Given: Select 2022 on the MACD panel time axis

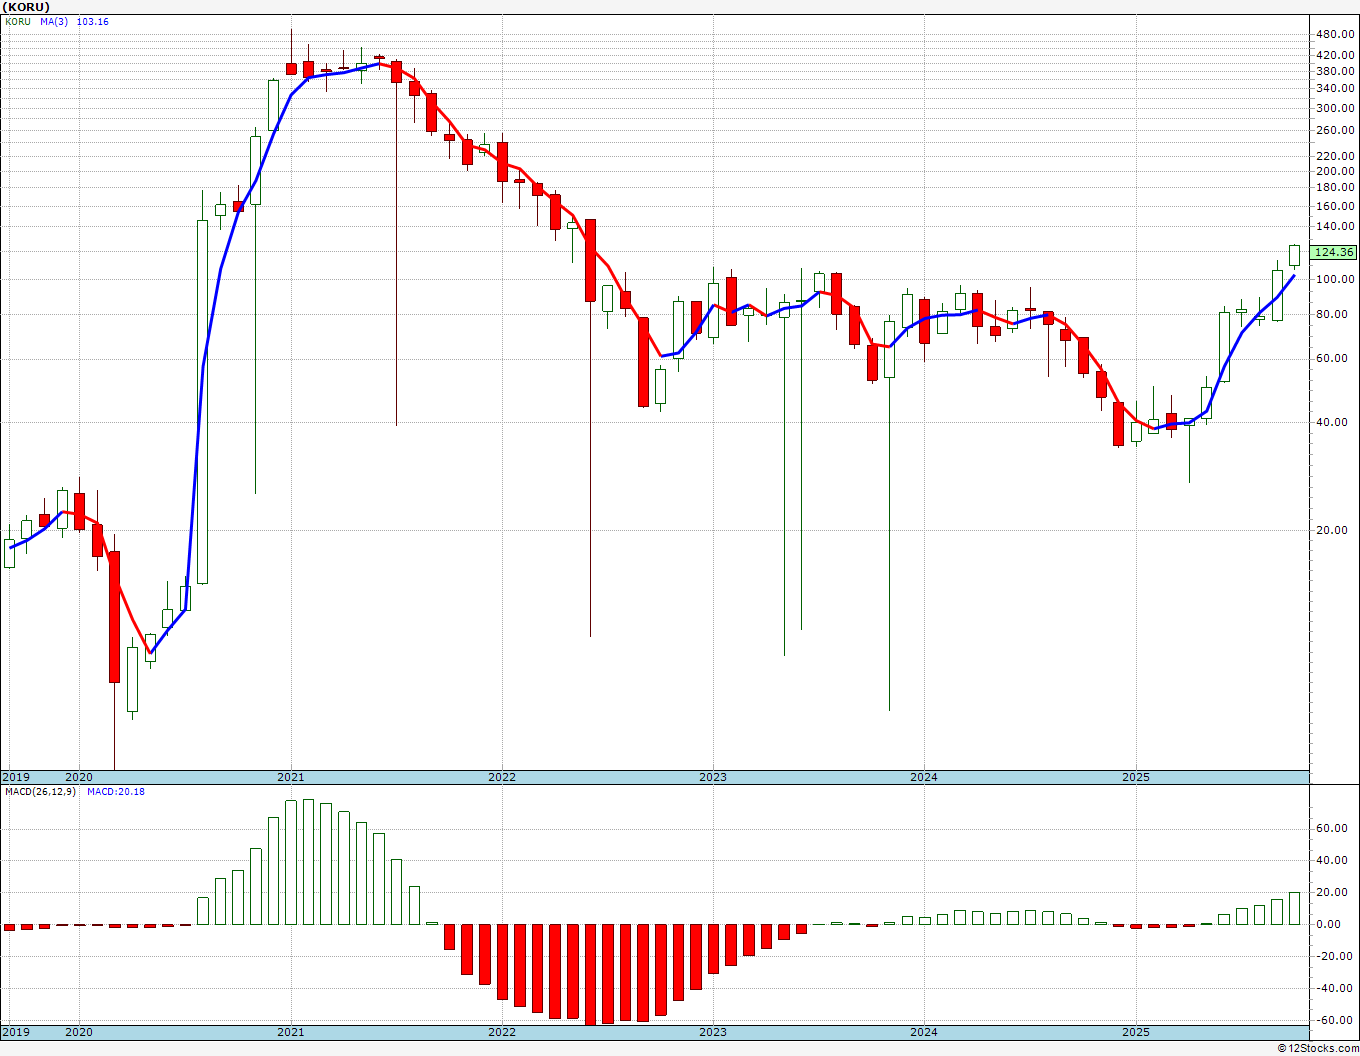Looking at the screenshot, I should click(x=502, y=1032).
